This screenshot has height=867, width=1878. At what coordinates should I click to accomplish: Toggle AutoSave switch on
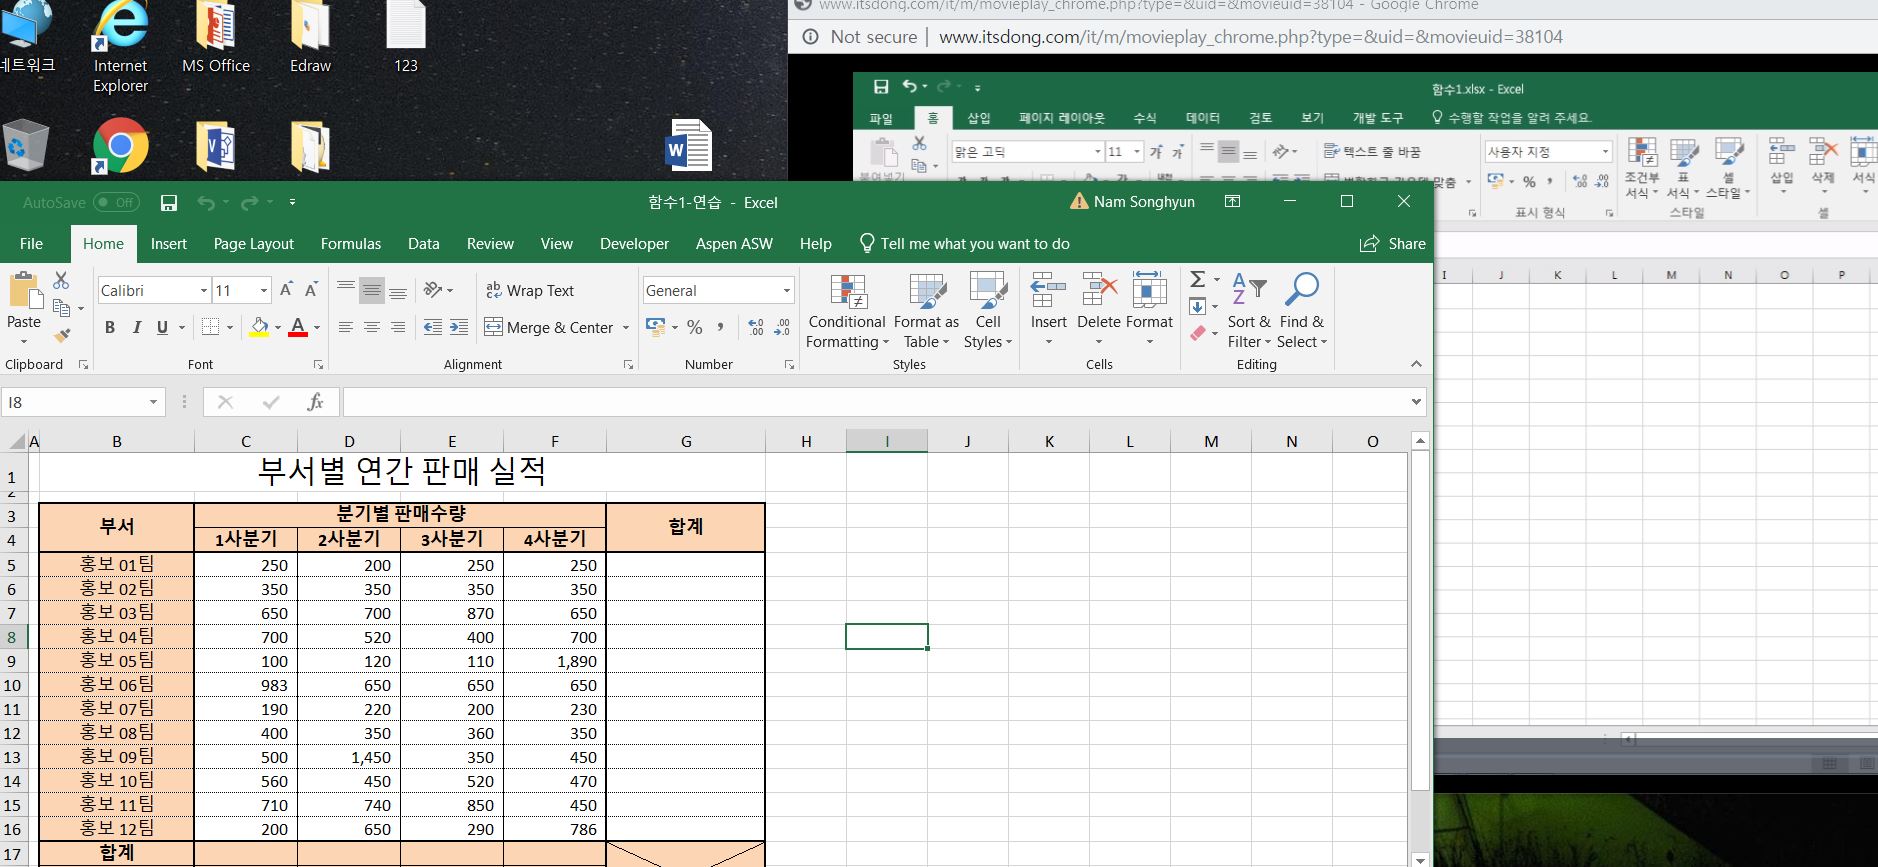pos(116,203)
